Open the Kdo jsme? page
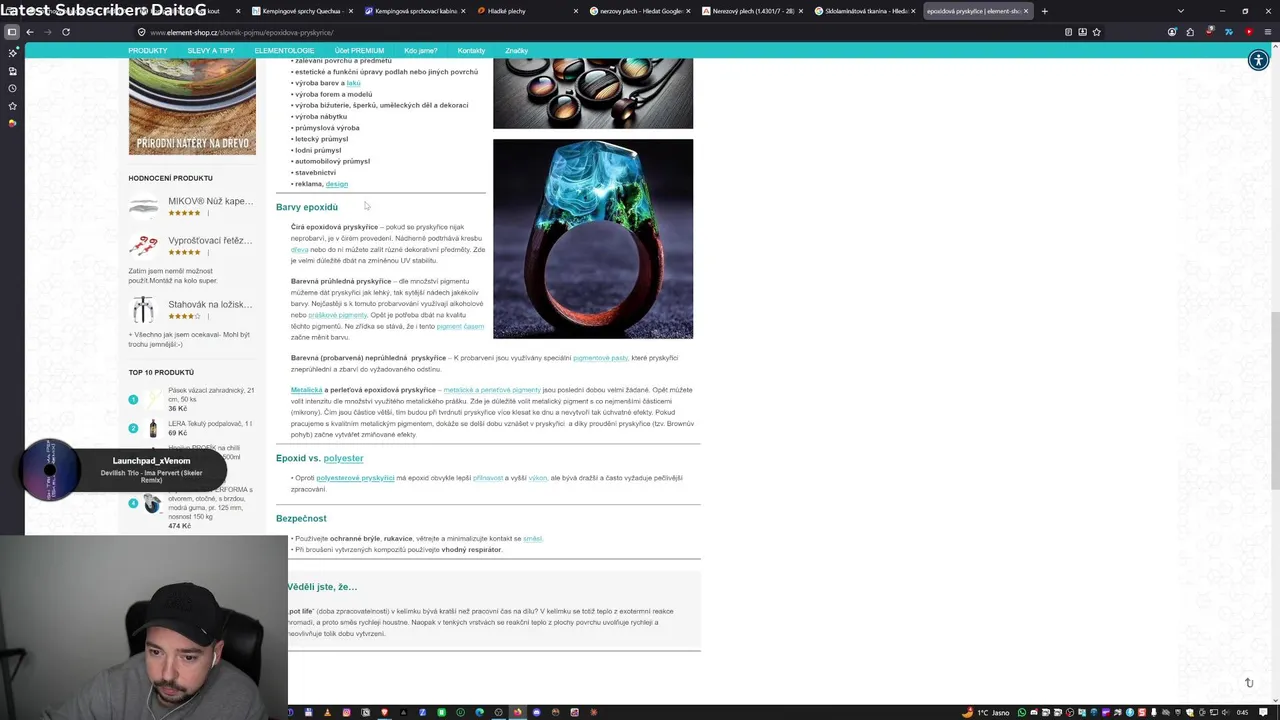The image size is (1280, 720). point(421,50)
